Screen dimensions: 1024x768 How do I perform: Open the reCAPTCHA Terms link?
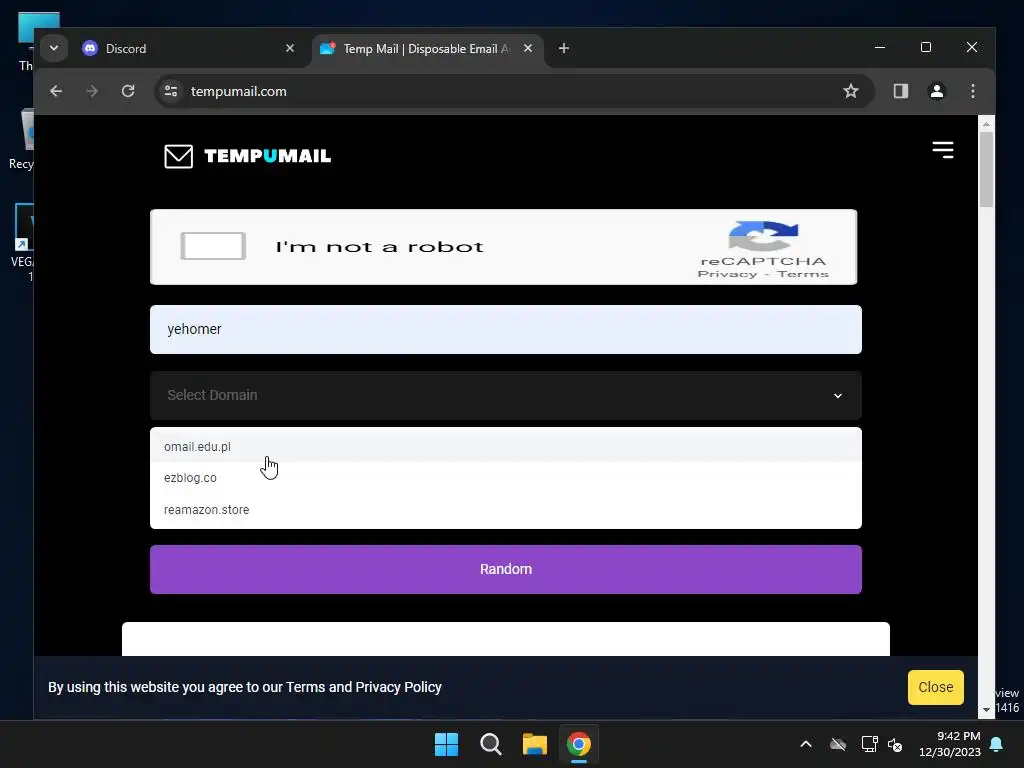pos(803,274)
